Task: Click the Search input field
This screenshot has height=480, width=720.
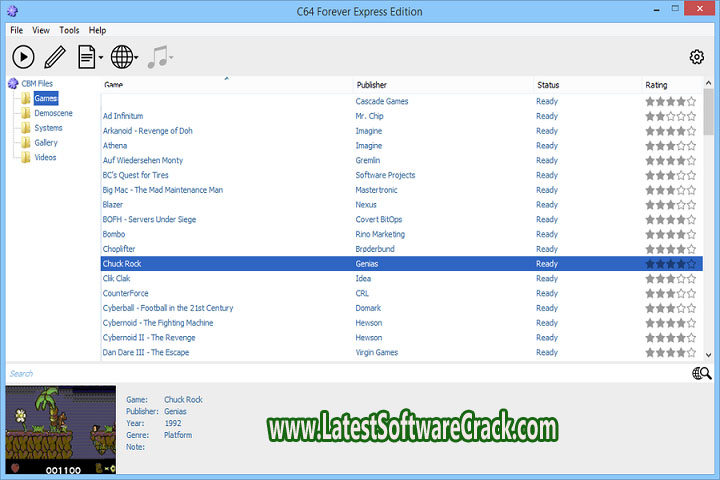Action: tap(347, 373)
